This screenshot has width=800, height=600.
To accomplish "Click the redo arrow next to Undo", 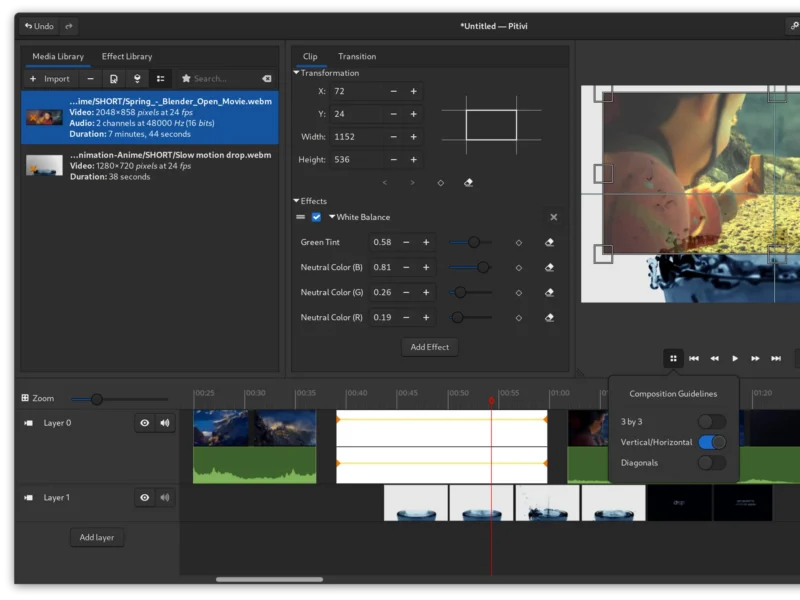I will coord(69,26).
